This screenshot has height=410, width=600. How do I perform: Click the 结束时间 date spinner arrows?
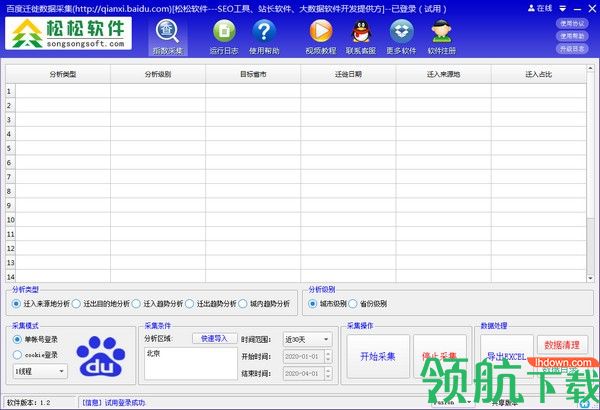pos(328,373)
